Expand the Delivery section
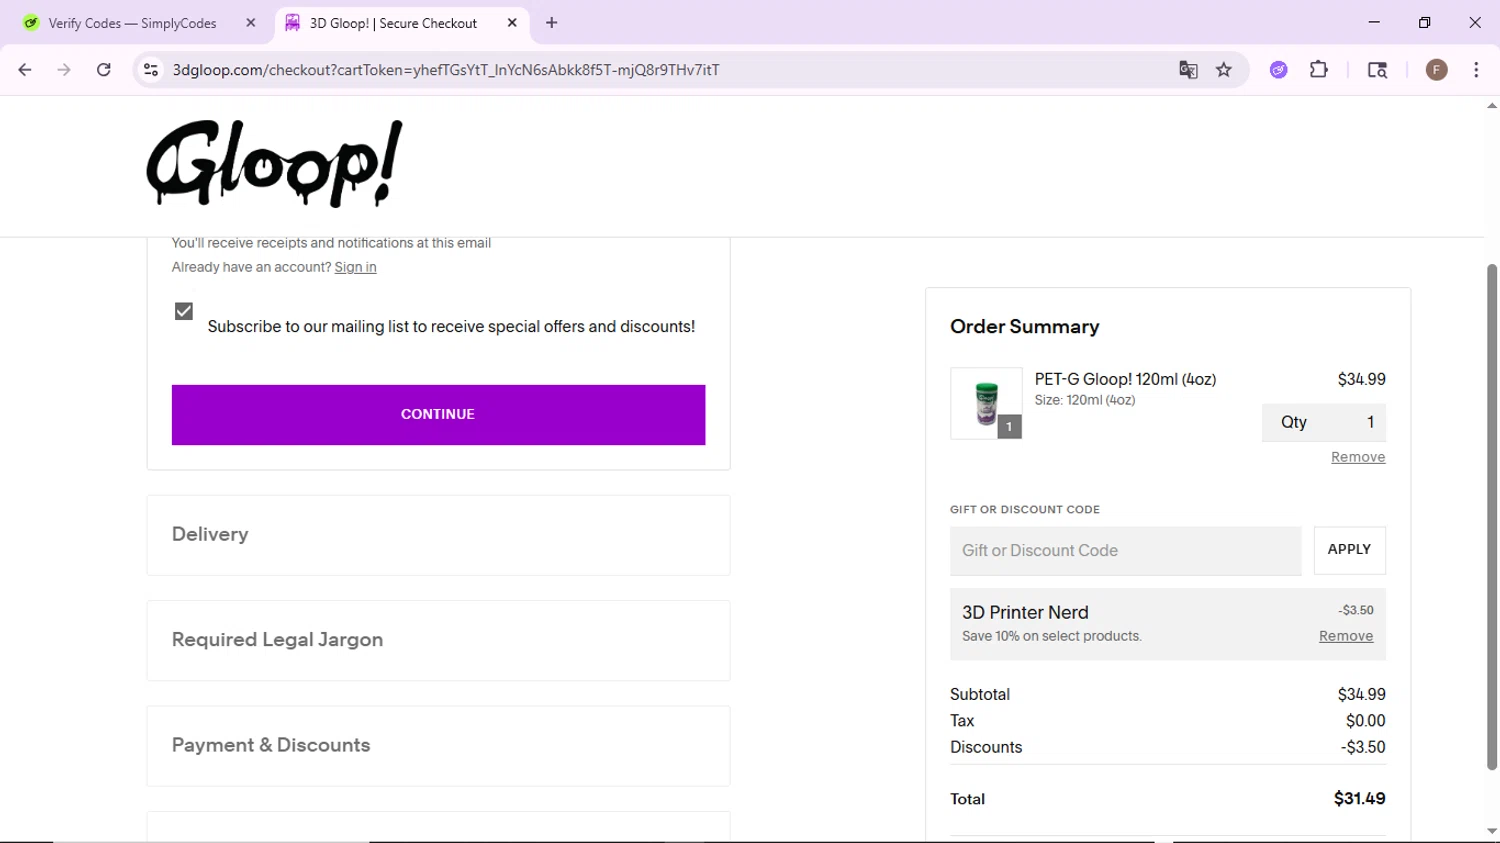The height and width of the screenshot is (843, 1500). pyautogui.click(x=438, y=535)
